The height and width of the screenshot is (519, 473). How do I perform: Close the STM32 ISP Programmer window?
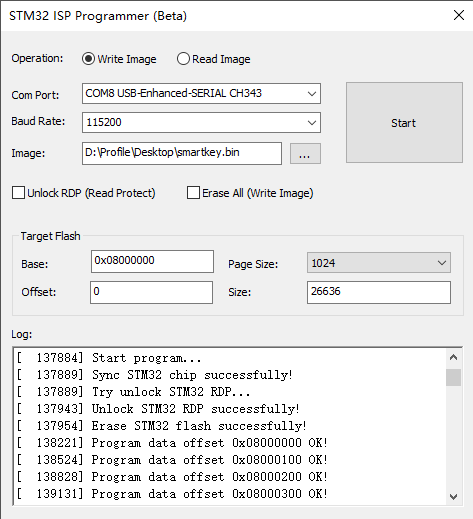[x=459, y=15]
